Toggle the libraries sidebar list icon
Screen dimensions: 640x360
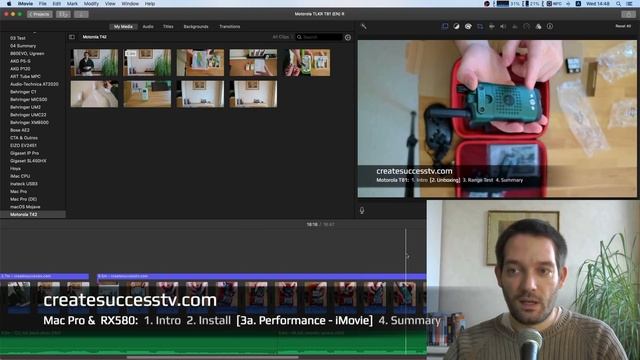[72, 37]
